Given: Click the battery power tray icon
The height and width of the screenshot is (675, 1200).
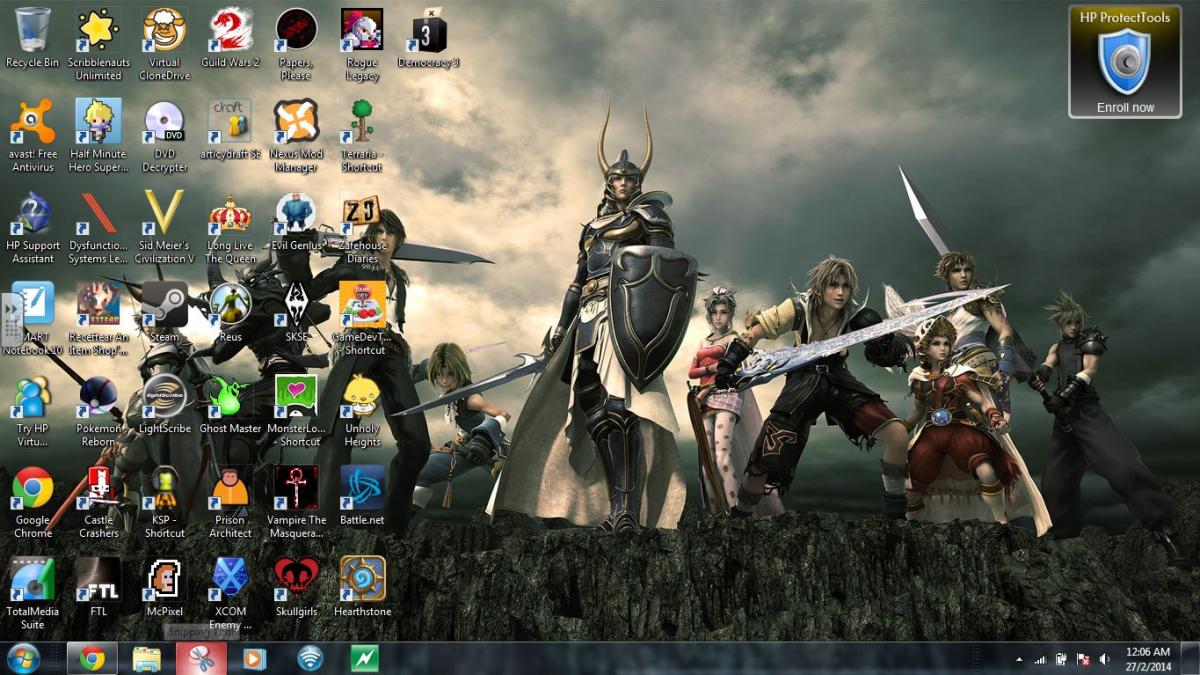Looking at the screenshot, I should [x=1061, y=660].
